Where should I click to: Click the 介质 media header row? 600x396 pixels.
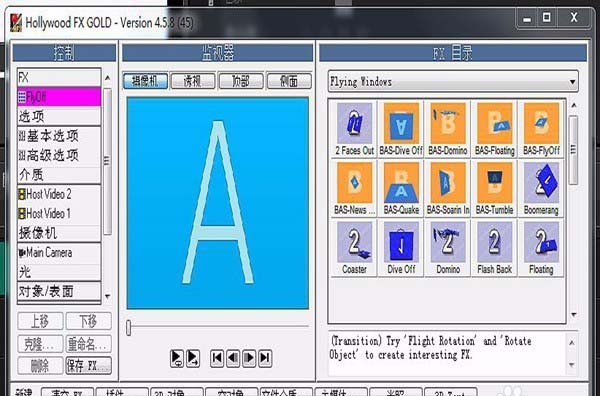point(59,175)
